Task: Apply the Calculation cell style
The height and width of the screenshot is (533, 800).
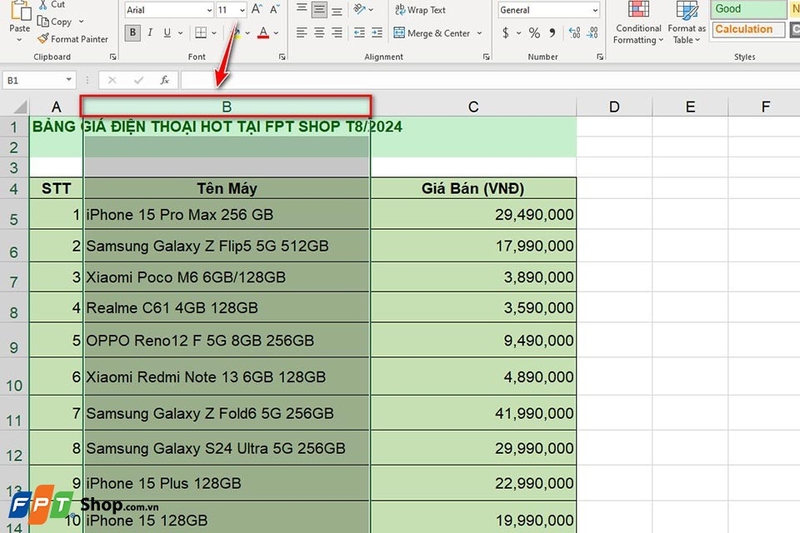Action: coord(748,30)
